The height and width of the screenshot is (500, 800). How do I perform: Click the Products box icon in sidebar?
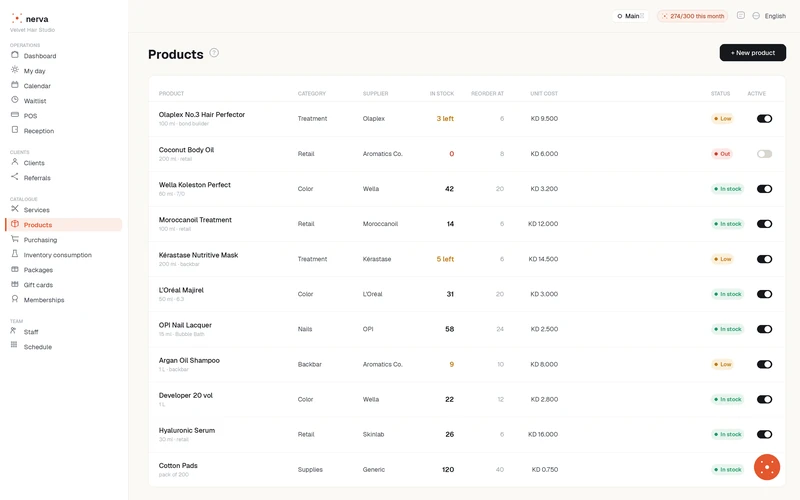[x=15, y=224]
